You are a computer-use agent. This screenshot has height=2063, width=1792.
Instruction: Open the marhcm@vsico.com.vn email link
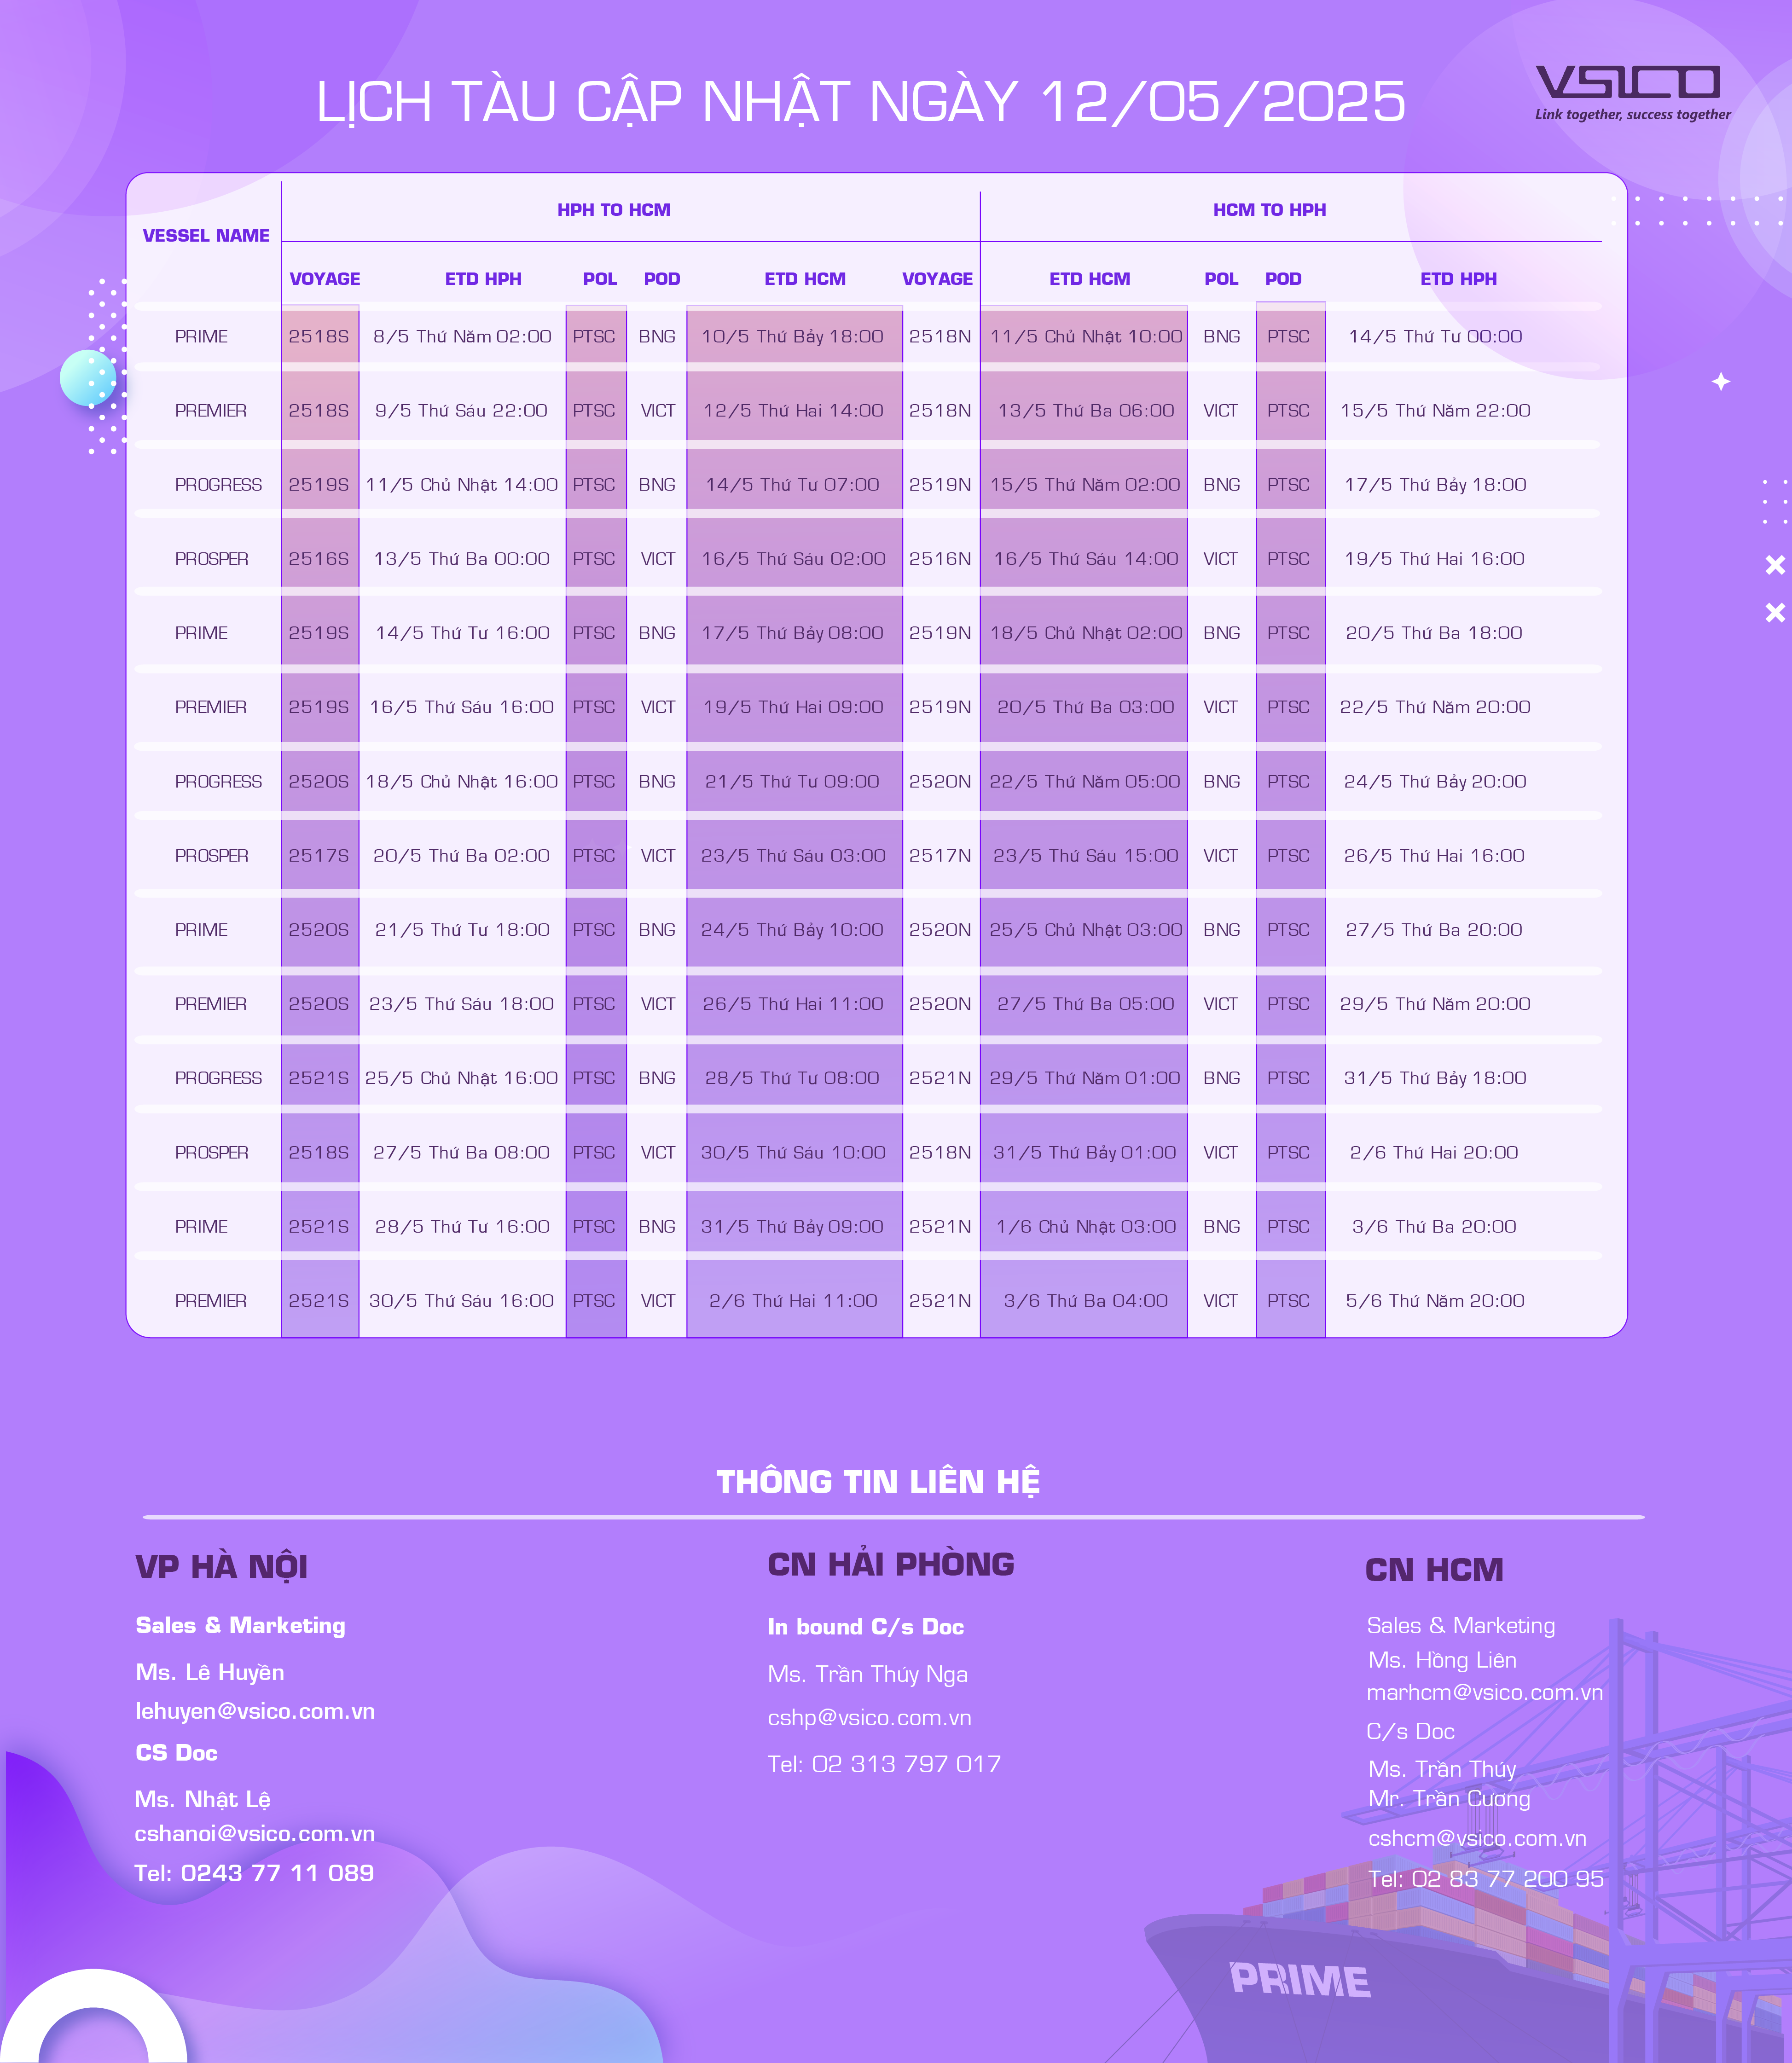click(x=1484, y=1692)
